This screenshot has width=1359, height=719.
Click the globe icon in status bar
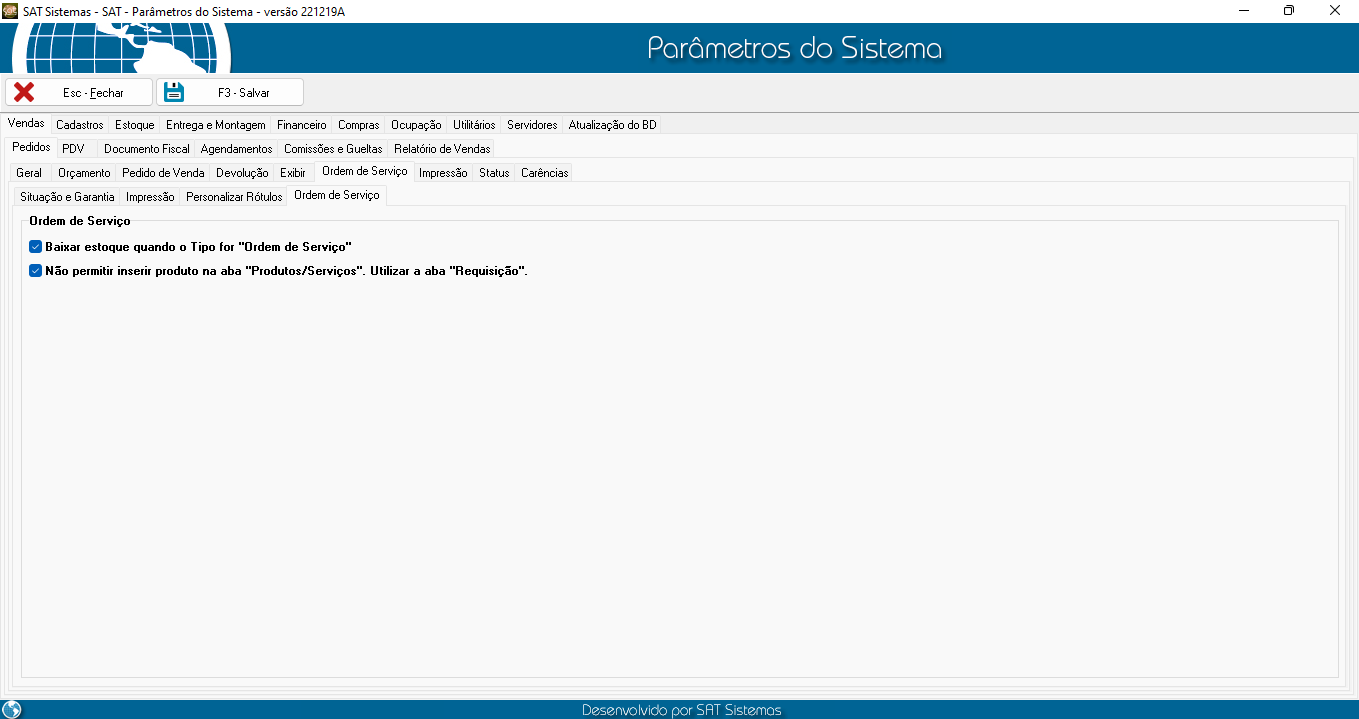12,709
